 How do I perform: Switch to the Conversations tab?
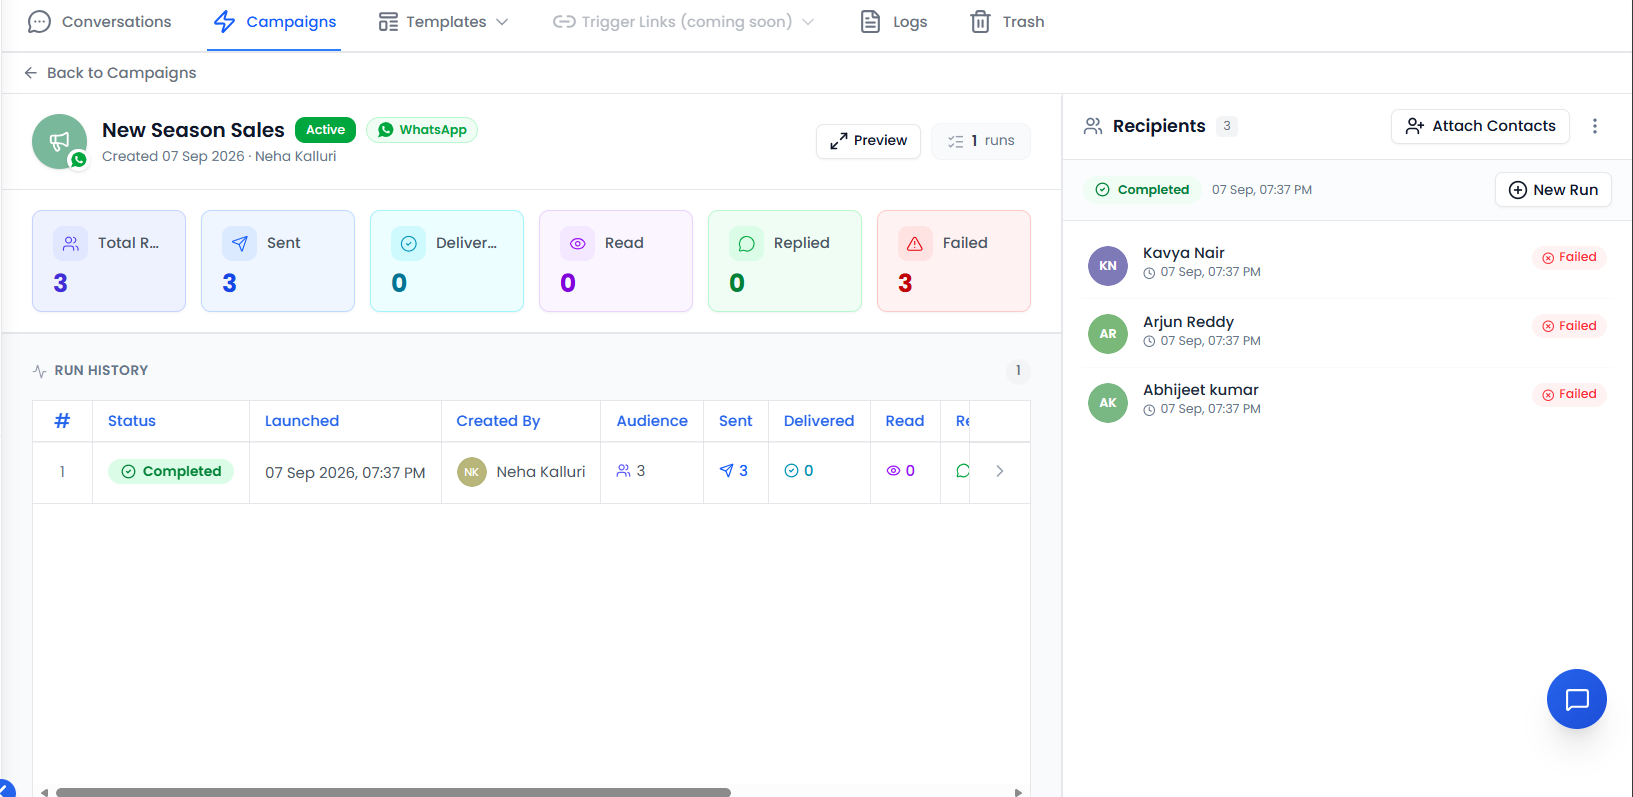(100, 22)
